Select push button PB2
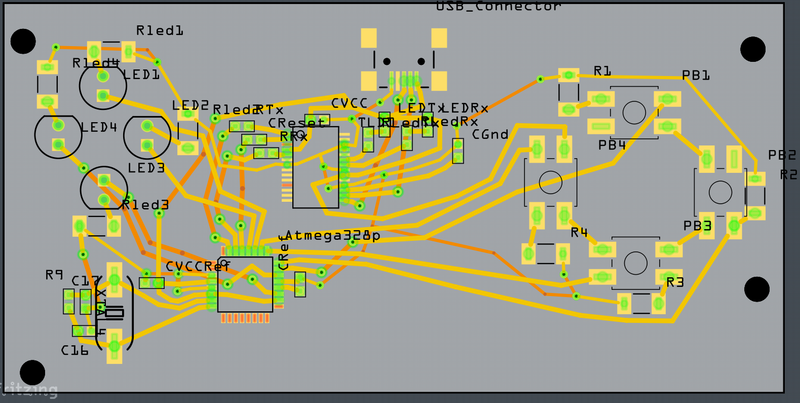 point(720,191)
